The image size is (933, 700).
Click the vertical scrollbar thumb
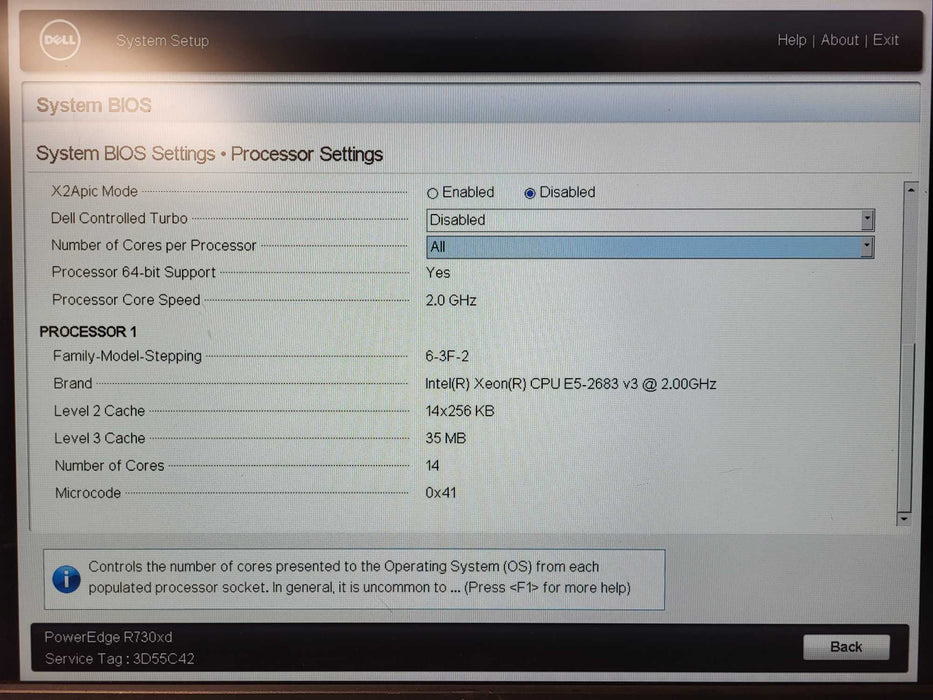click(905, 426)
